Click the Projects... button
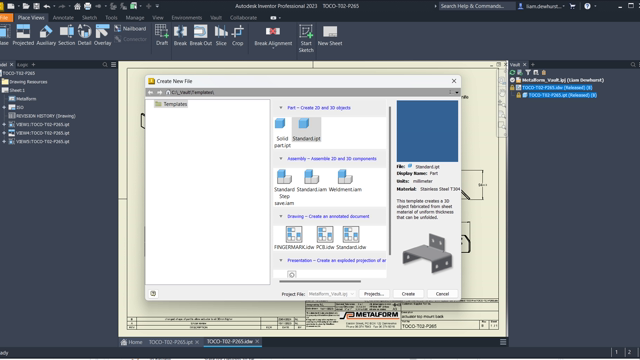 point(374,294)
